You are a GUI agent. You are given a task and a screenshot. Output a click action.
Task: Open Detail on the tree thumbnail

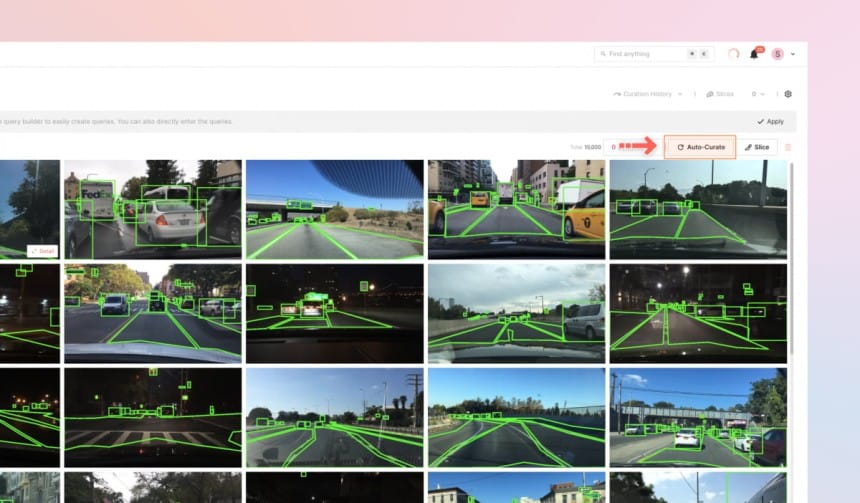tap(43, 251)
